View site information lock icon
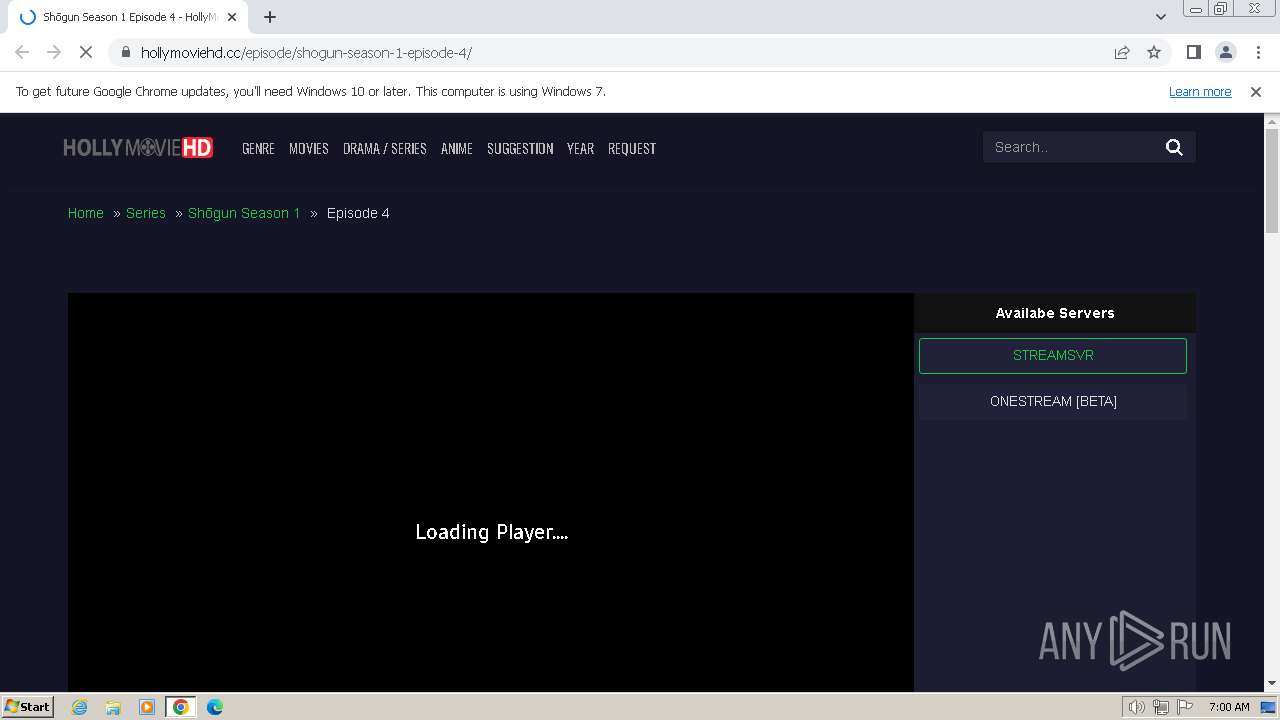 [x=125, y=52]
